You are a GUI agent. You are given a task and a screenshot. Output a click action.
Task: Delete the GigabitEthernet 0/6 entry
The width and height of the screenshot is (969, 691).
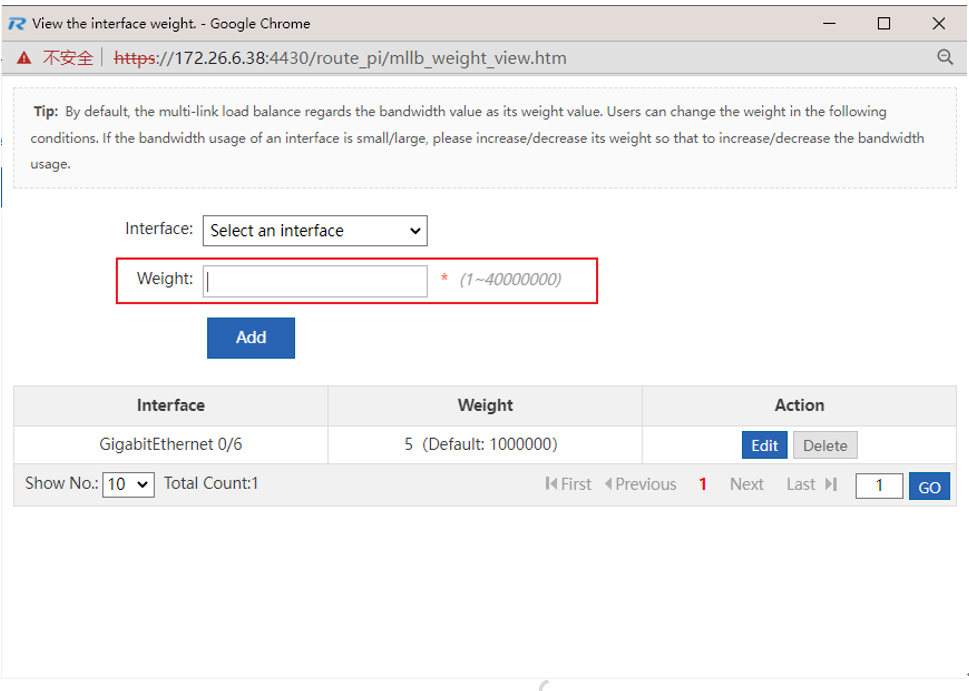[x=825, y=445]
